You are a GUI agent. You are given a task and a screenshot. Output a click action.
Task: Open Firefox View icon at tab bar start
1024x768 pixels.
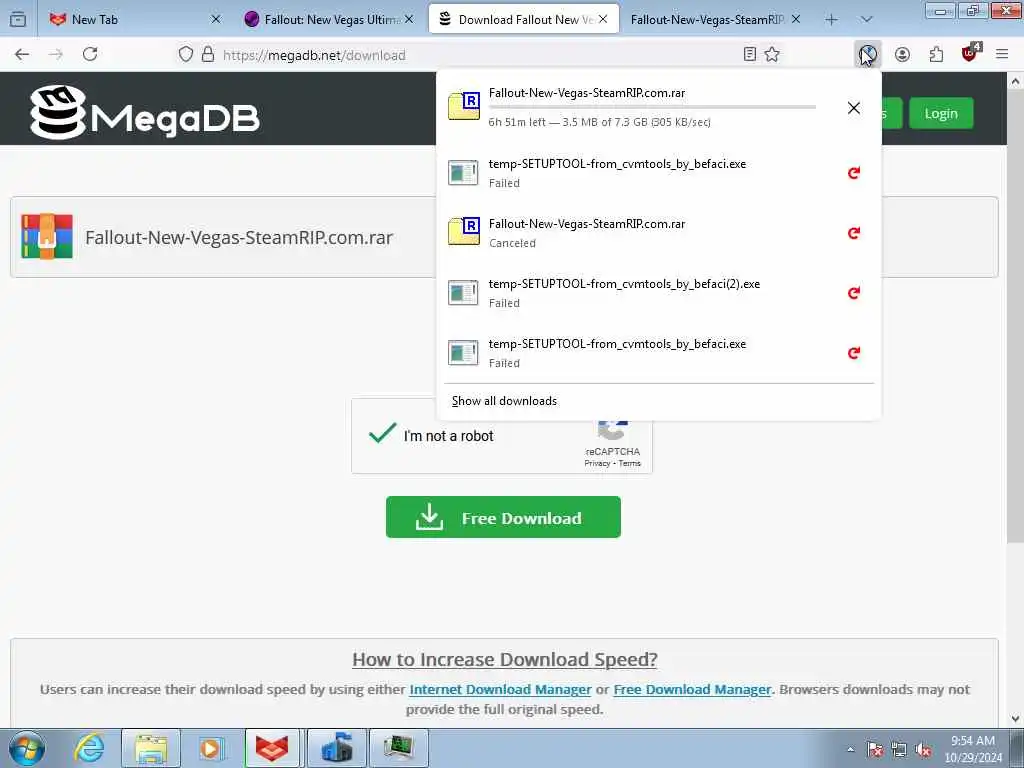[18, 20]
